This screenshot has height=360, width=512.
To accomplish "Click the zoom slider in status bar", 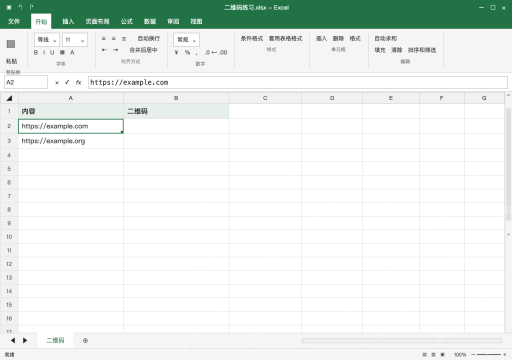I will pos(488,355).
